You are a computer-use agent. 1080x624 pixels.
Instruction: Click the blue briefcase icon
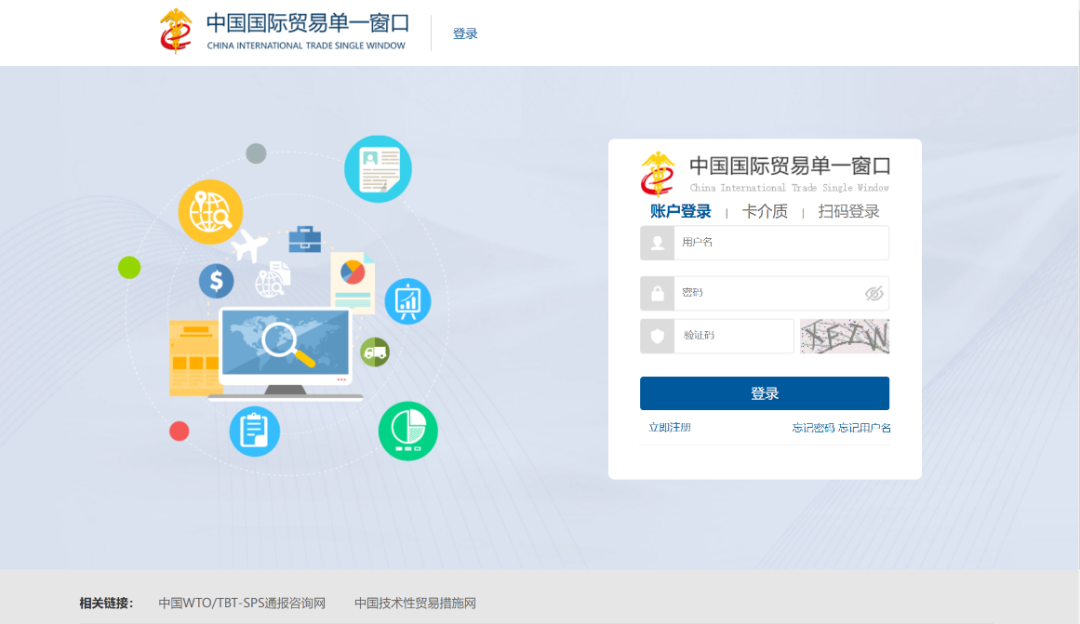[304, 239]
